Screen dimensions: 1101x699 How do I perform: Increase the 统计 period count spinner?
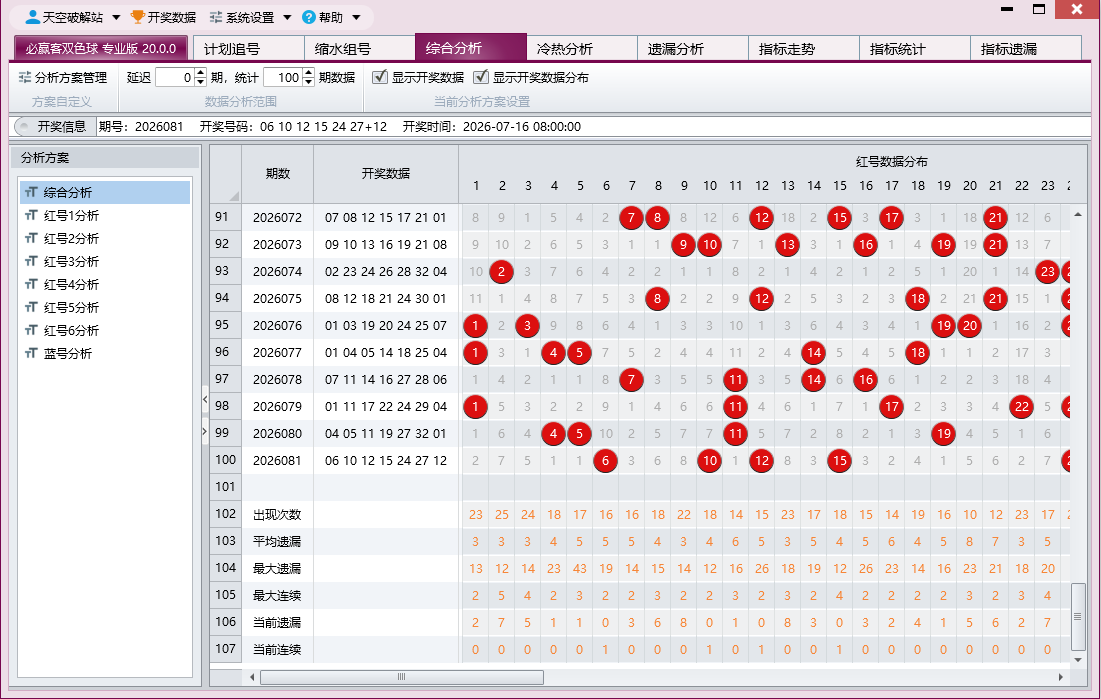click(x=308, y=73)
